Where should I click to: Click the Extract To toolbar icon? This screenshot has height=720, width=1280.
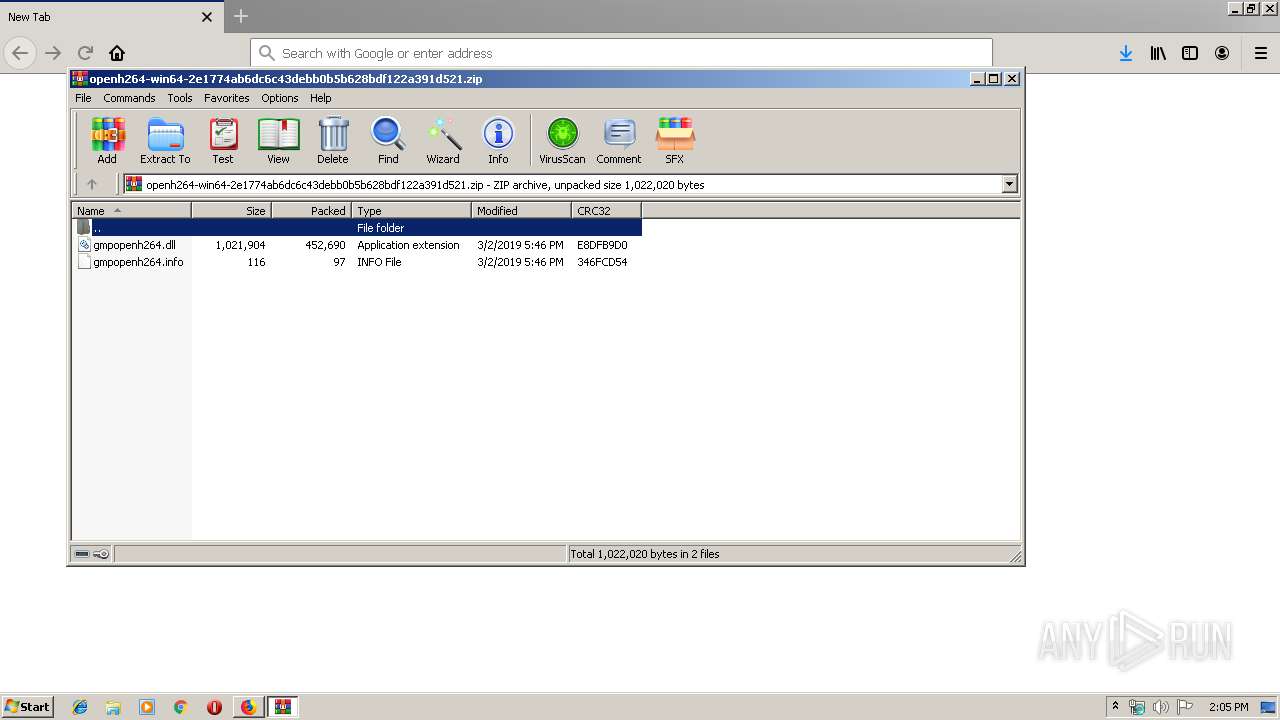(x=165, y=140)
